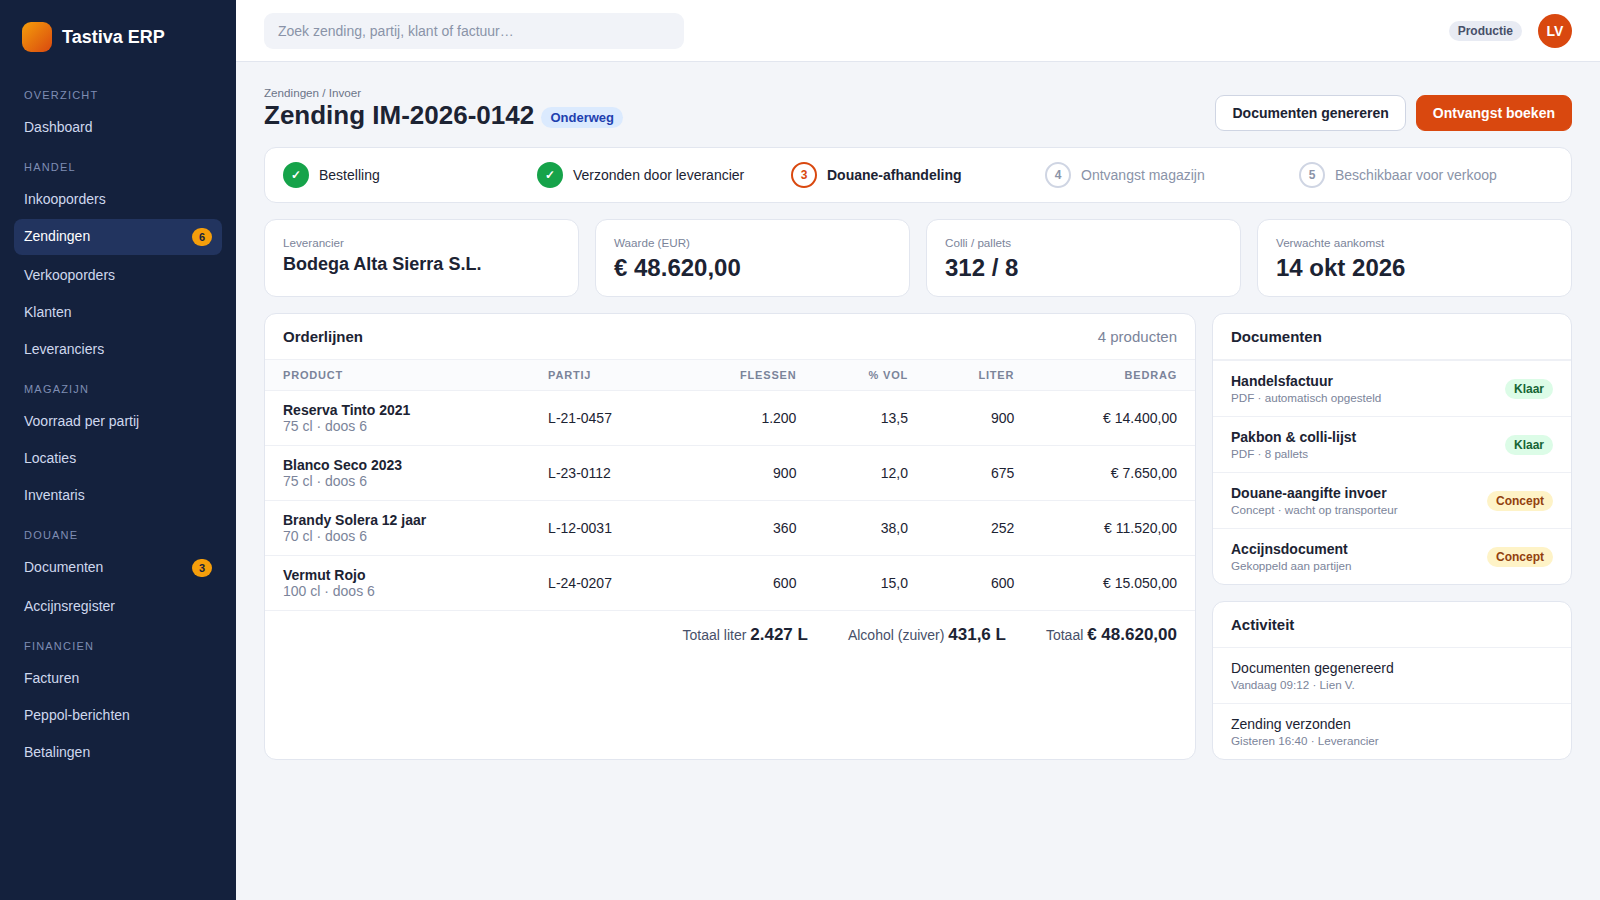Click partij L-24-0207

click(x=580, y=583)
